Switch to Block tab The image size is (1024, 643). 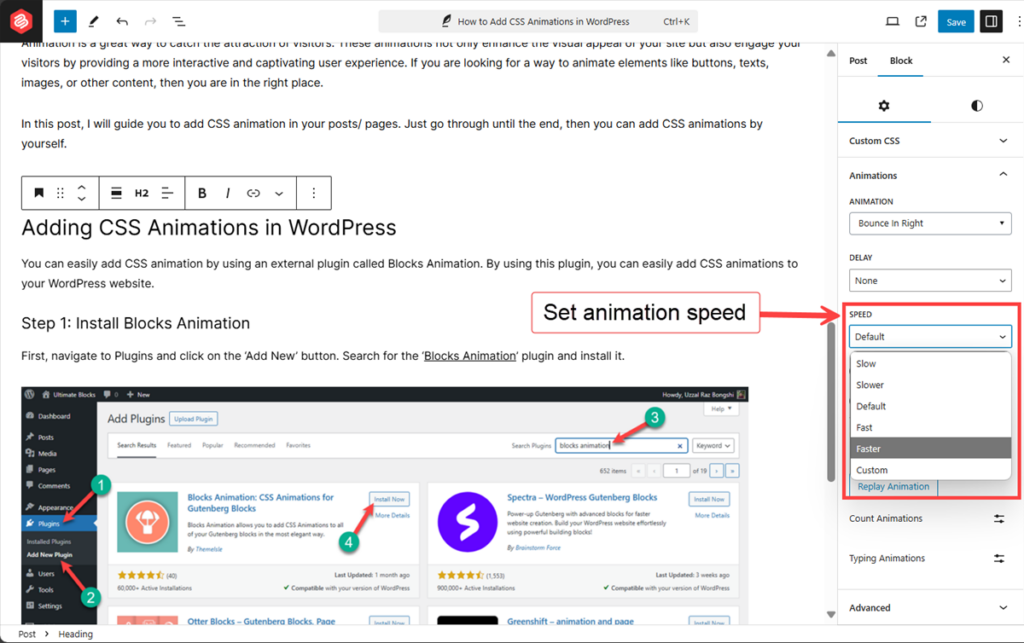[x=901, y=60]
